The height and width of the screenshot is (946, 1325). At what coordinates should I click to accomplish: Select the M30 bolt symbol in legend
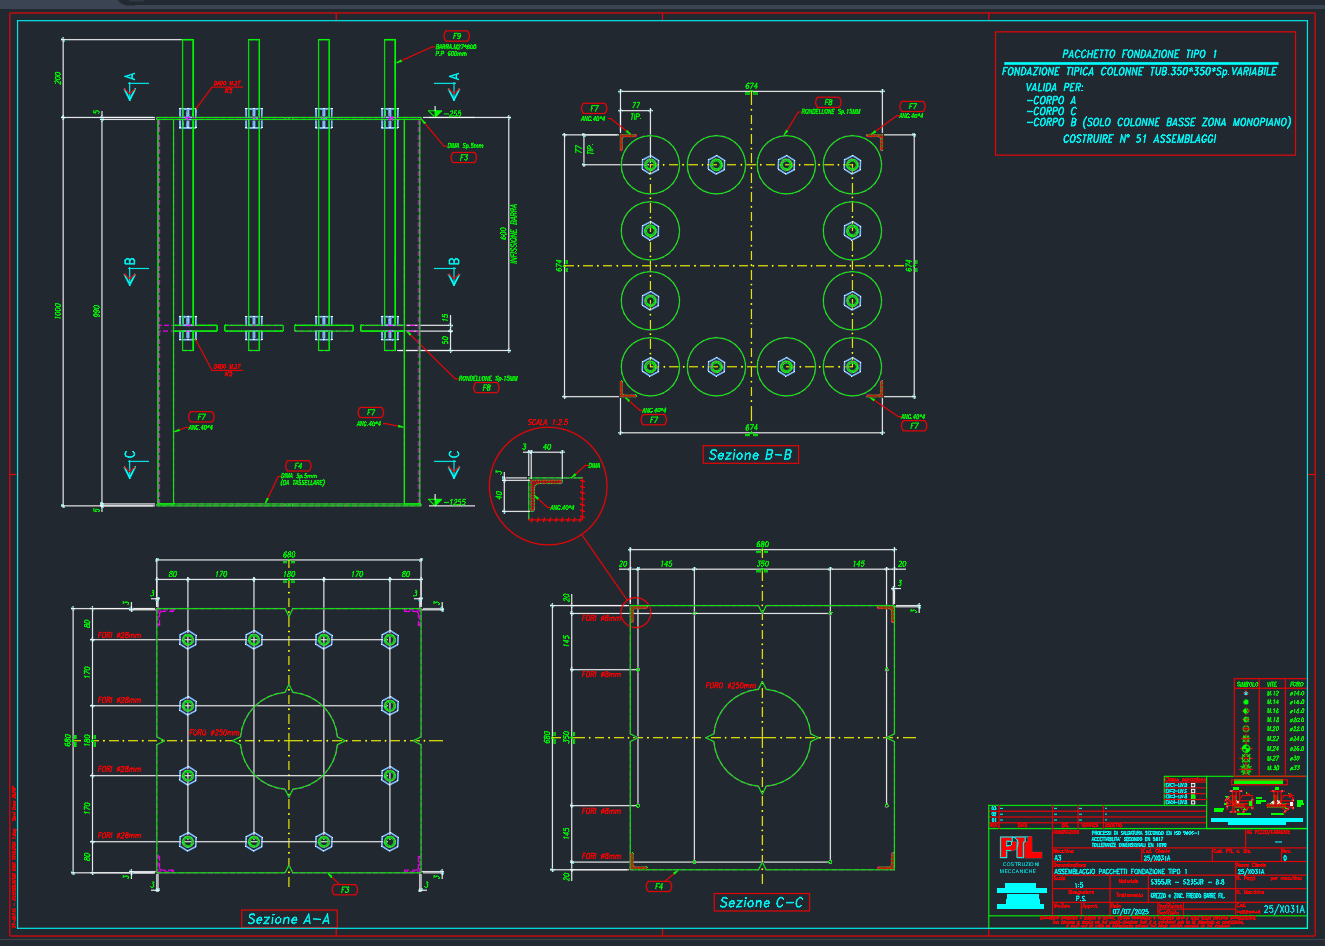coord(1245,768)
